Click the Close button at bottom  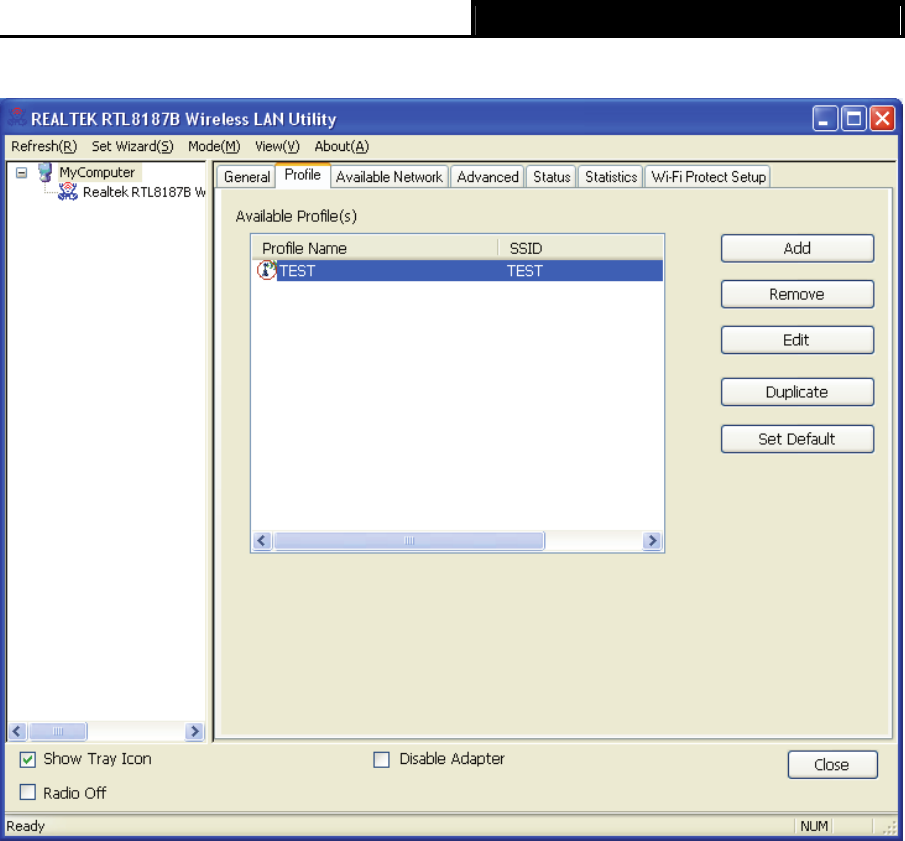832,765
